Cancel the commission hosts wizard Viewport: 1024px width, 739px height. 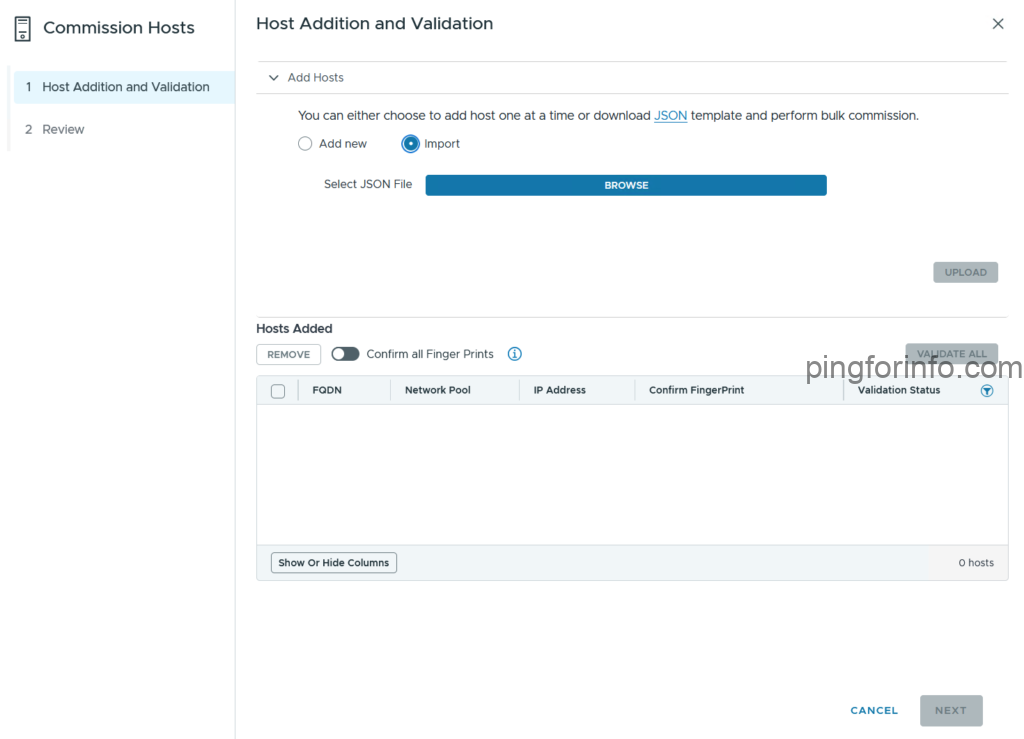point(873,710)
